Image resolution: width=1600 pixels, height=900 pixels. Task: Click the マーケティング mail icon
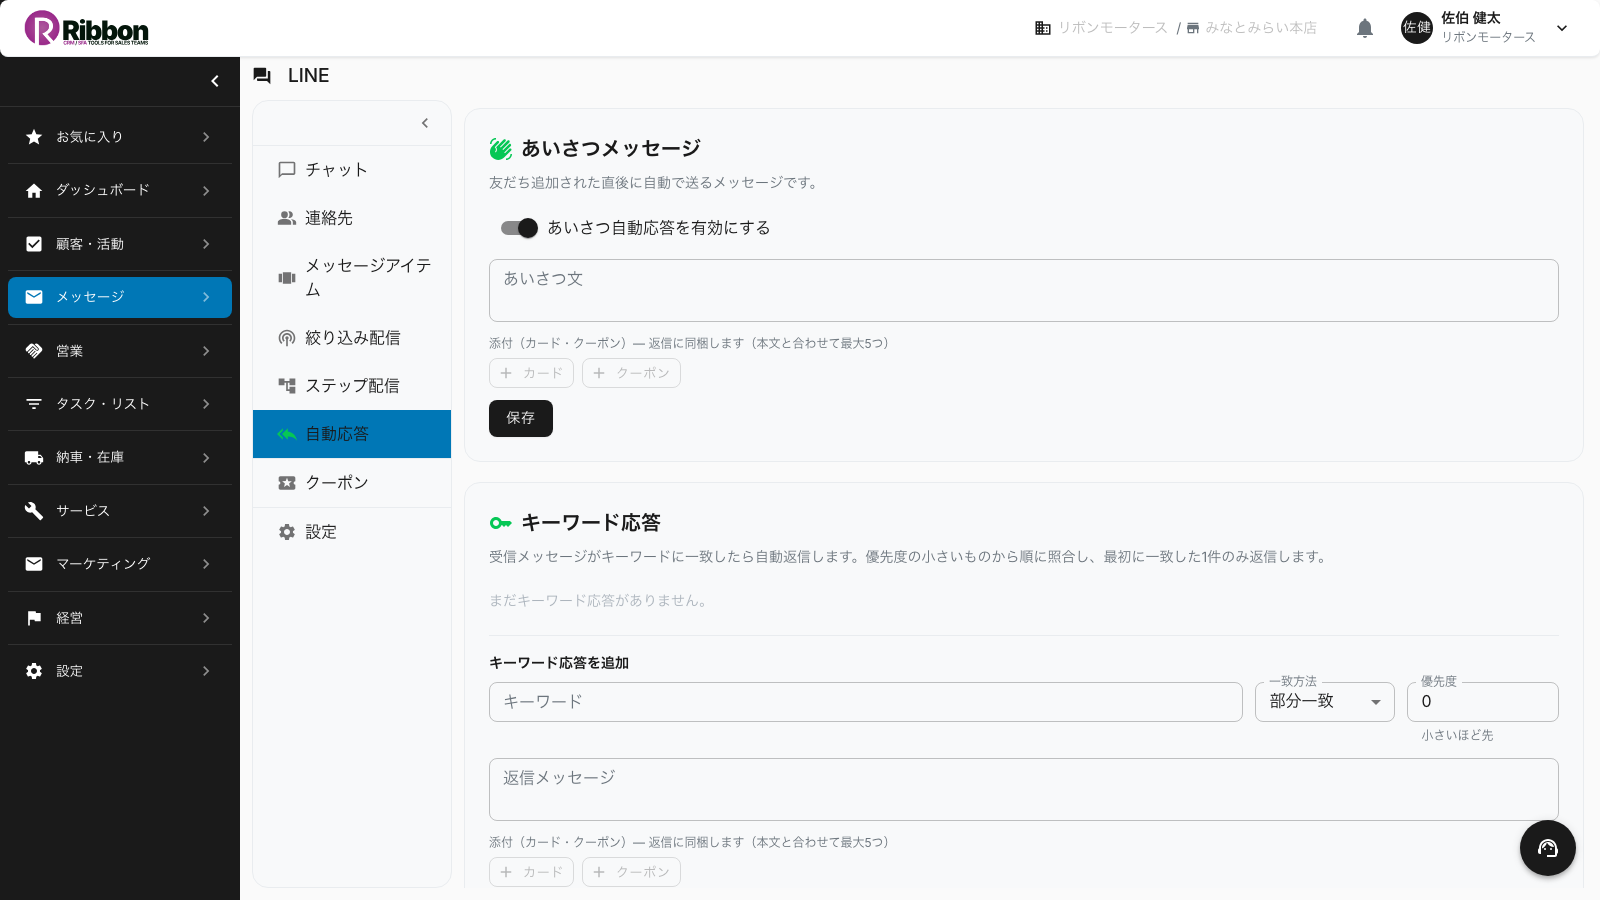[34, 564]
